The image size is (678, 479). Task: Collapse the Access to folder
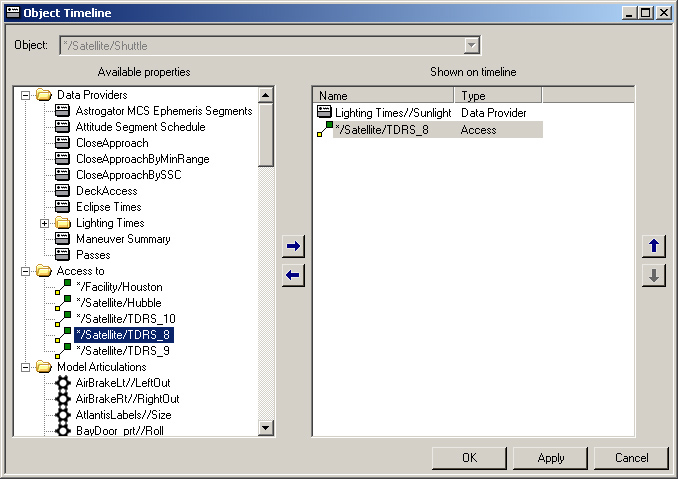25,271
